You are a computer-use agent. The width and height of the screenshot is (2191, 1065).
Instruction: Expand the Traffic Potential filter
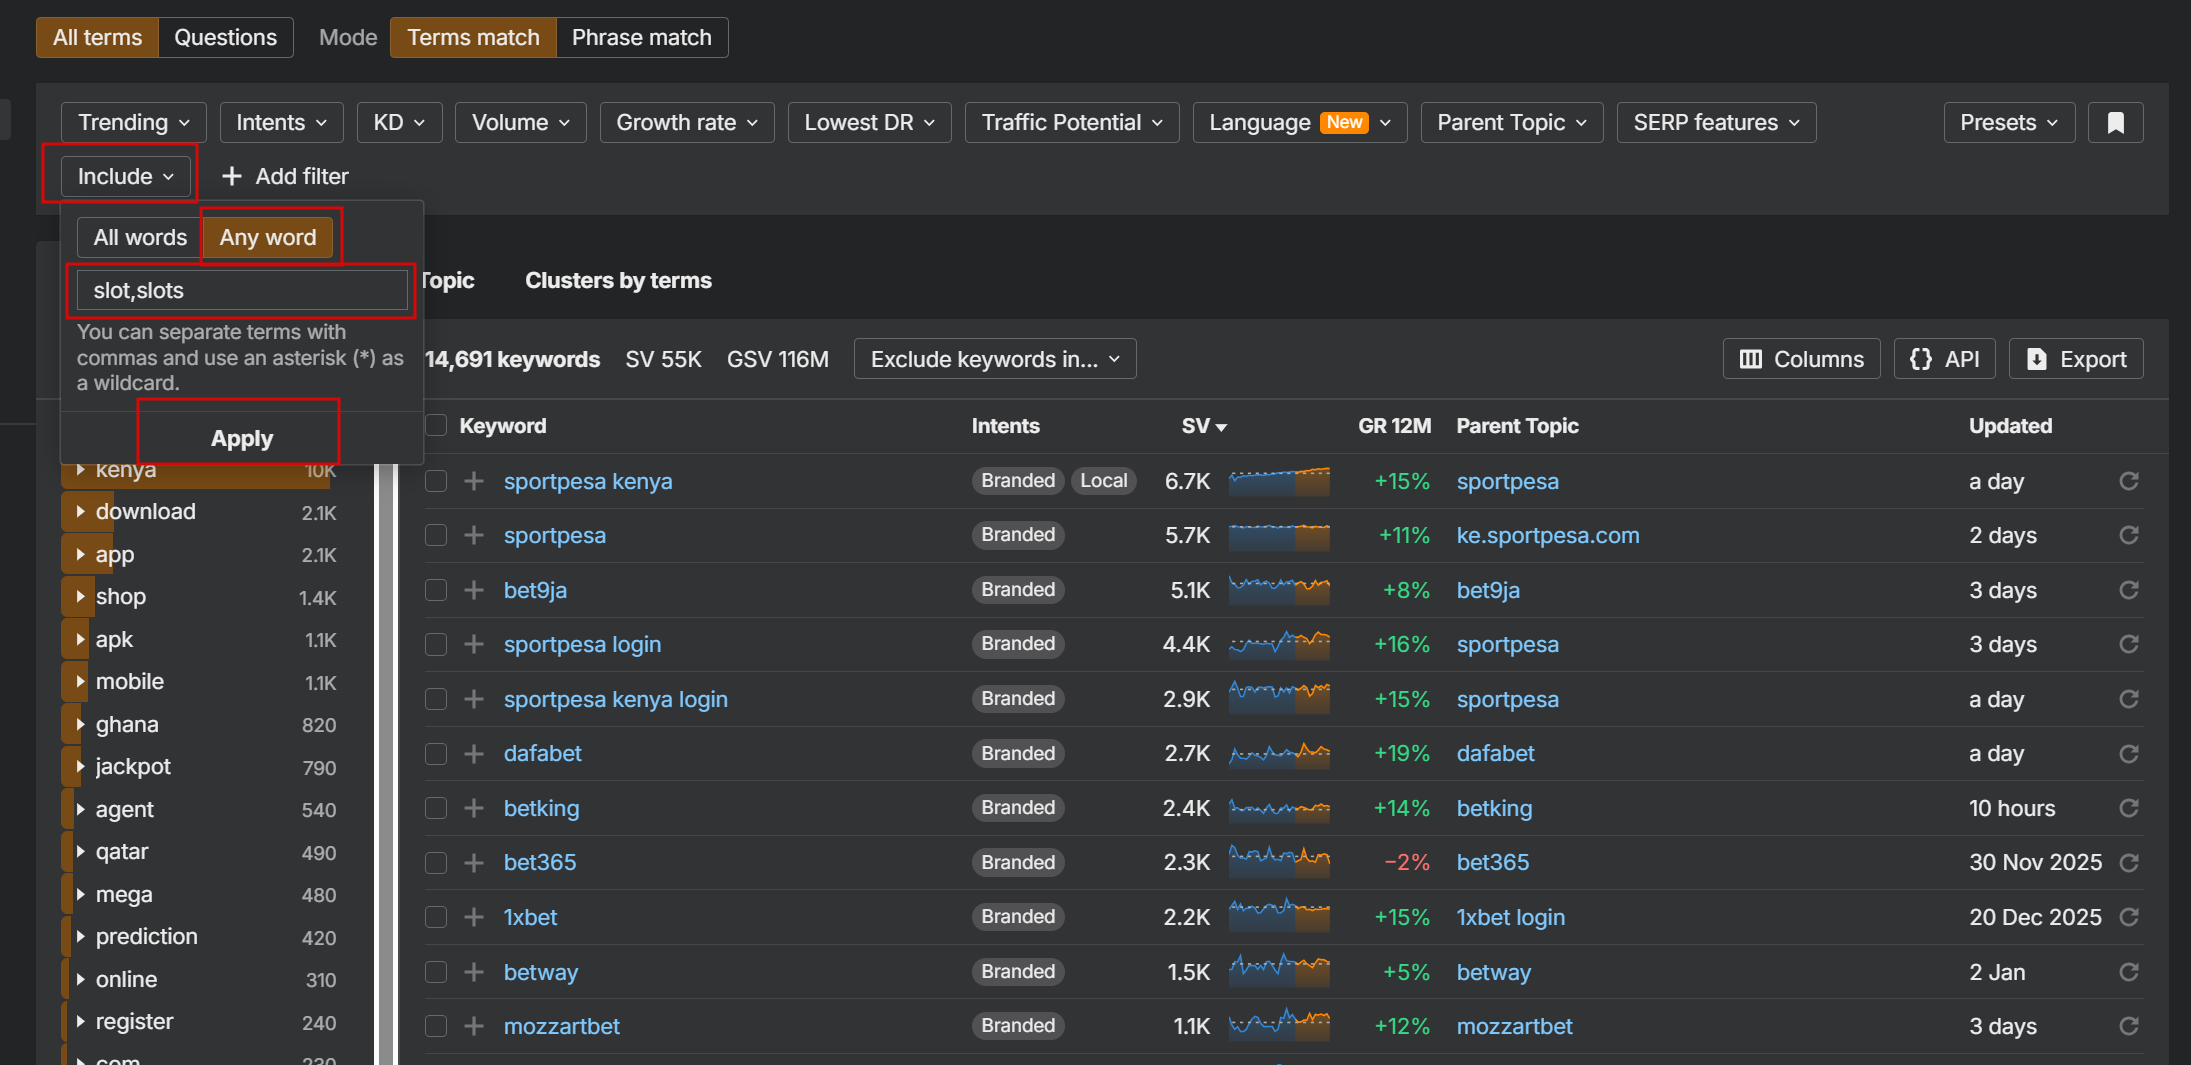click(x=1071, y=122)
